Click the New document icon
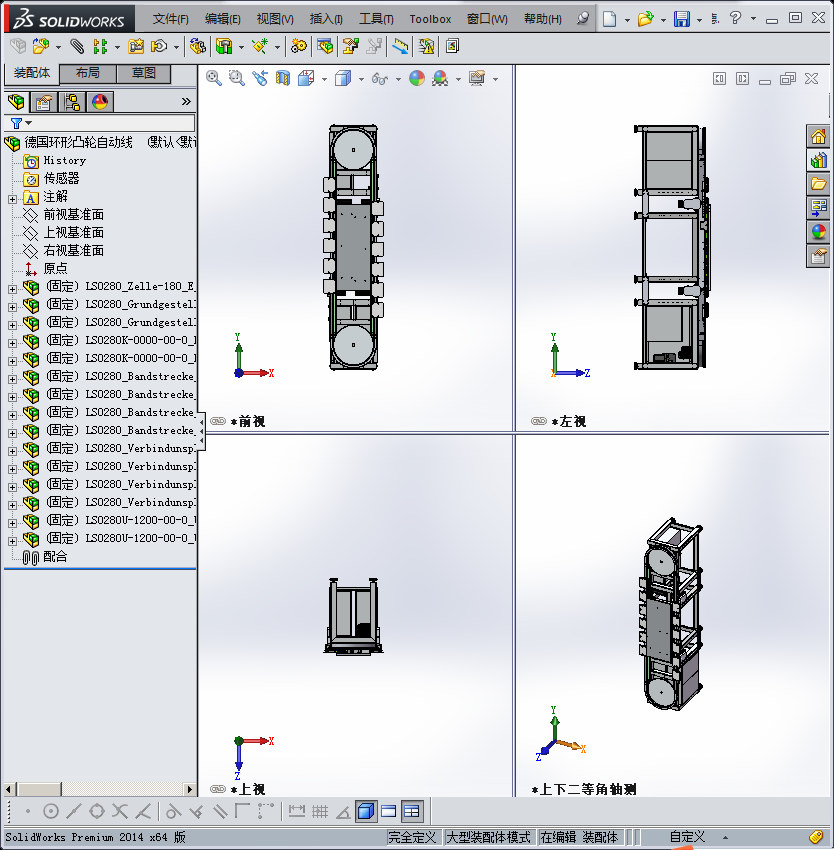This screenshot has height=850, width=834. pos(610,19)
